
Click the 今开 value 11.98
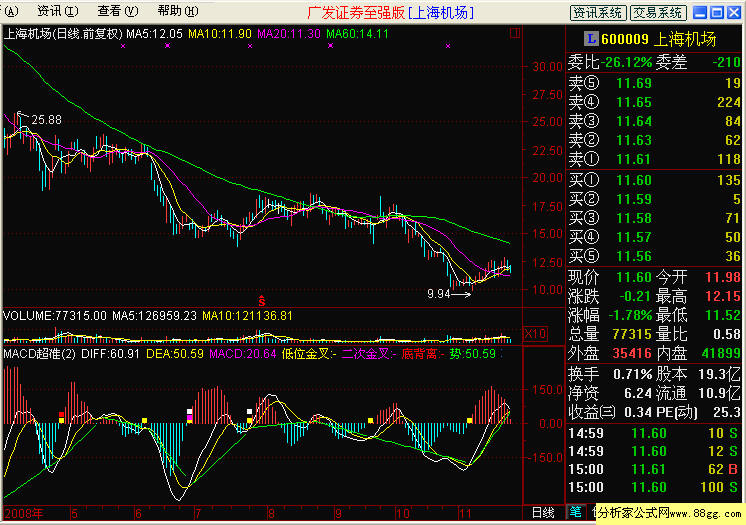tap(723, 277)
